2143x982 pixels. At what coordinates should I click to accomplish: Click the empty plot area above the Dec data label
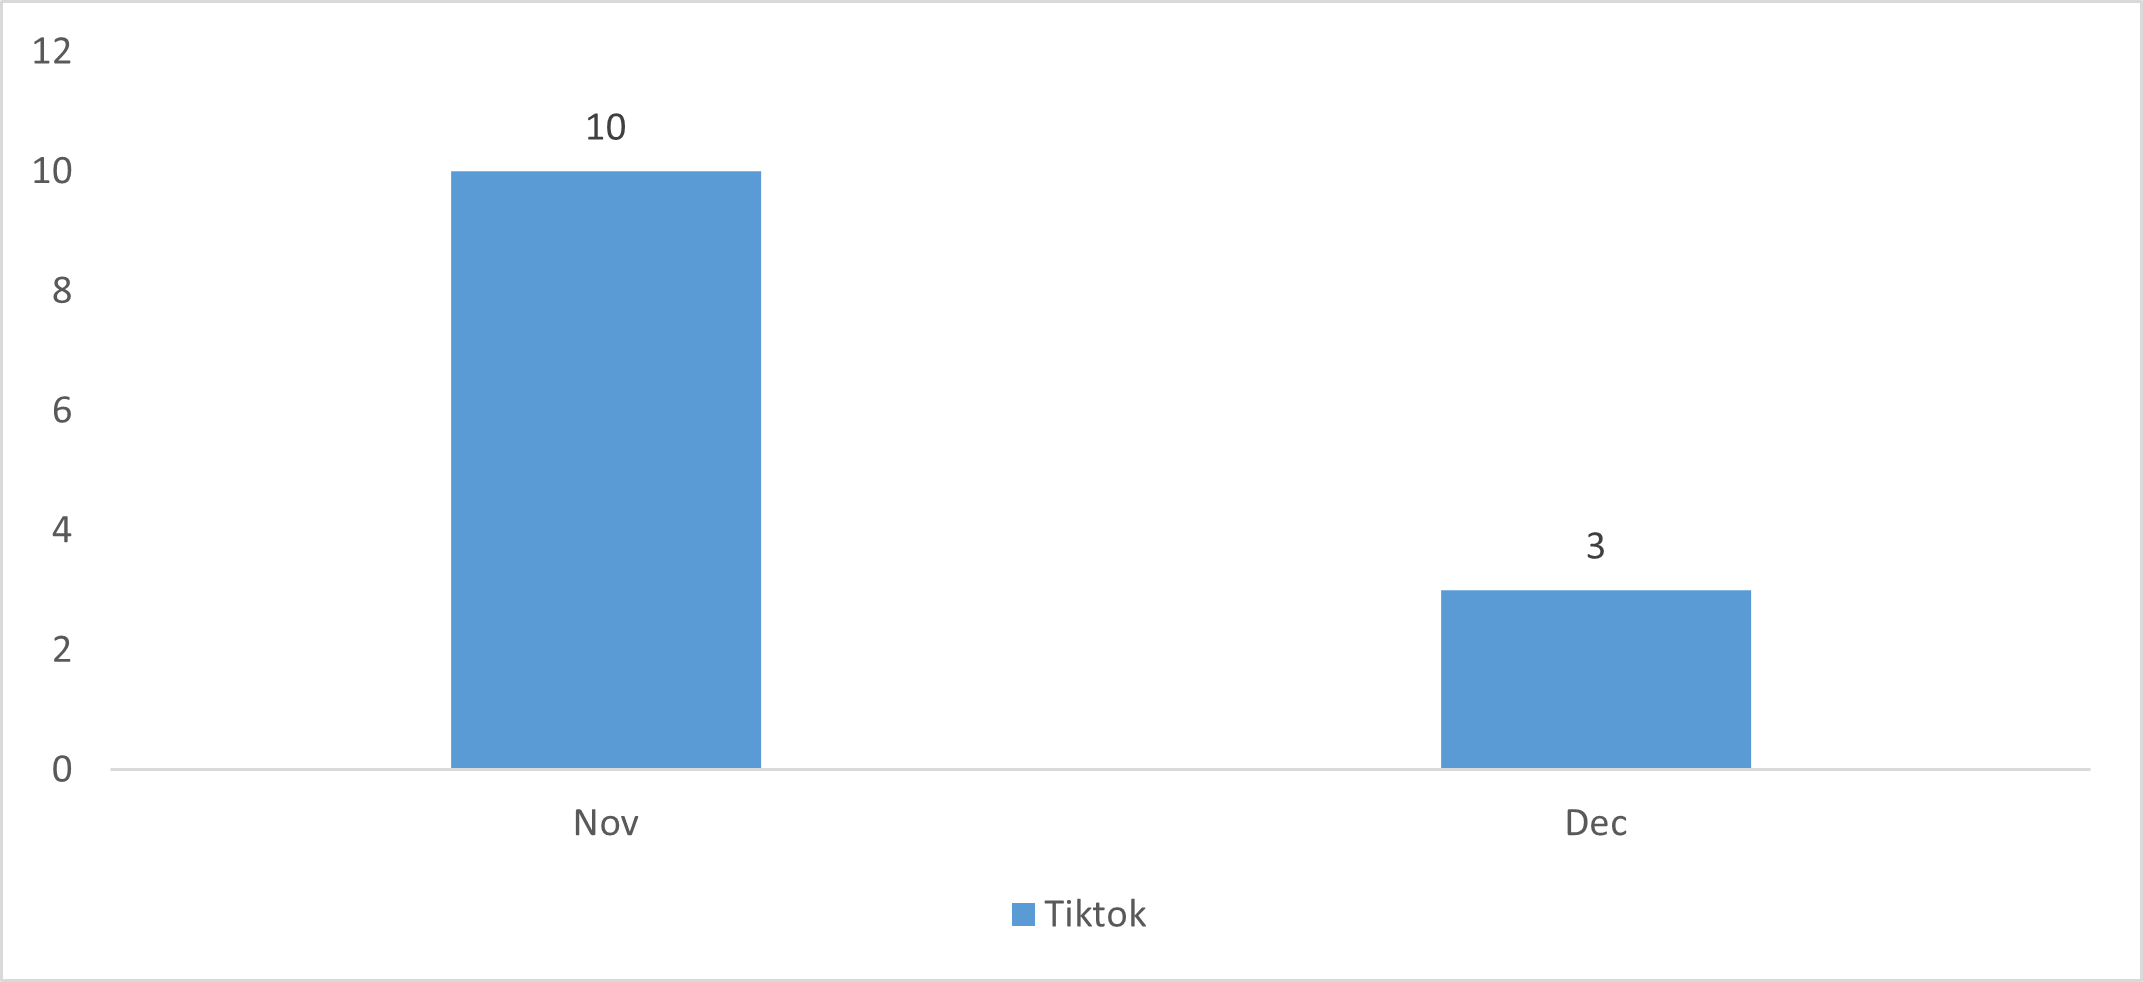click(x=1595, y=300)
